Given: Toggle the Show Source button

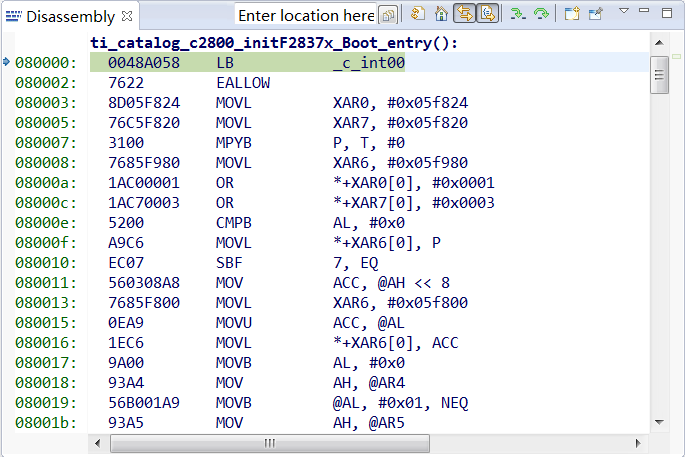Looking at the screenshot, I should coord(487,14).
